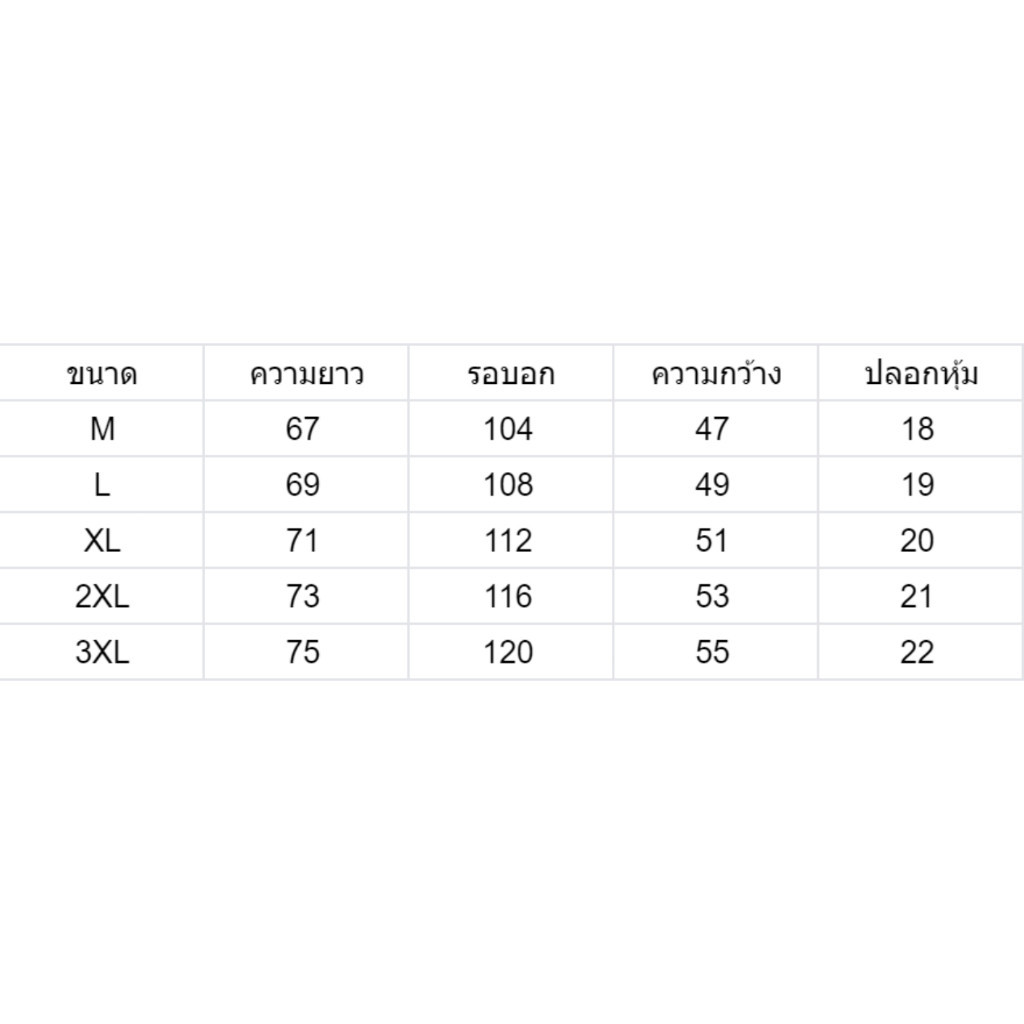Select the 3XL size row label

[x=102, y=652]
